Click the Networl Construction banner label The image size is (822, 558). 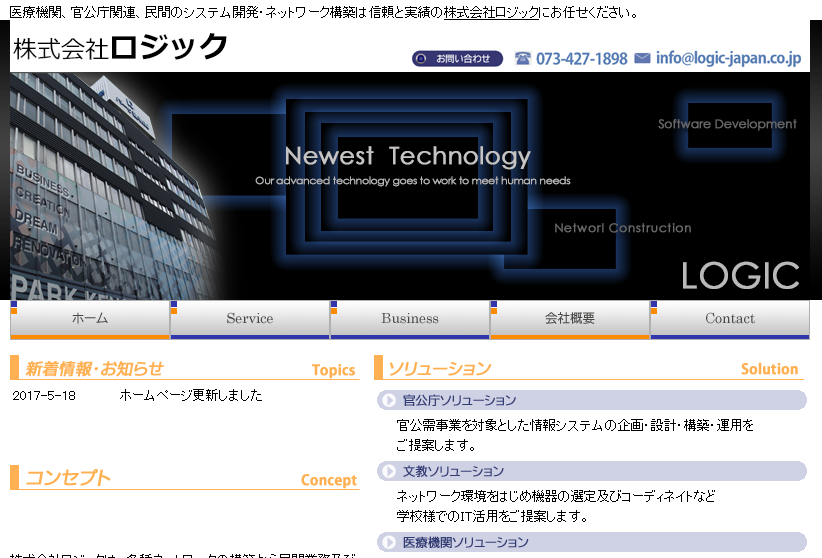click(x=623, y=228)
